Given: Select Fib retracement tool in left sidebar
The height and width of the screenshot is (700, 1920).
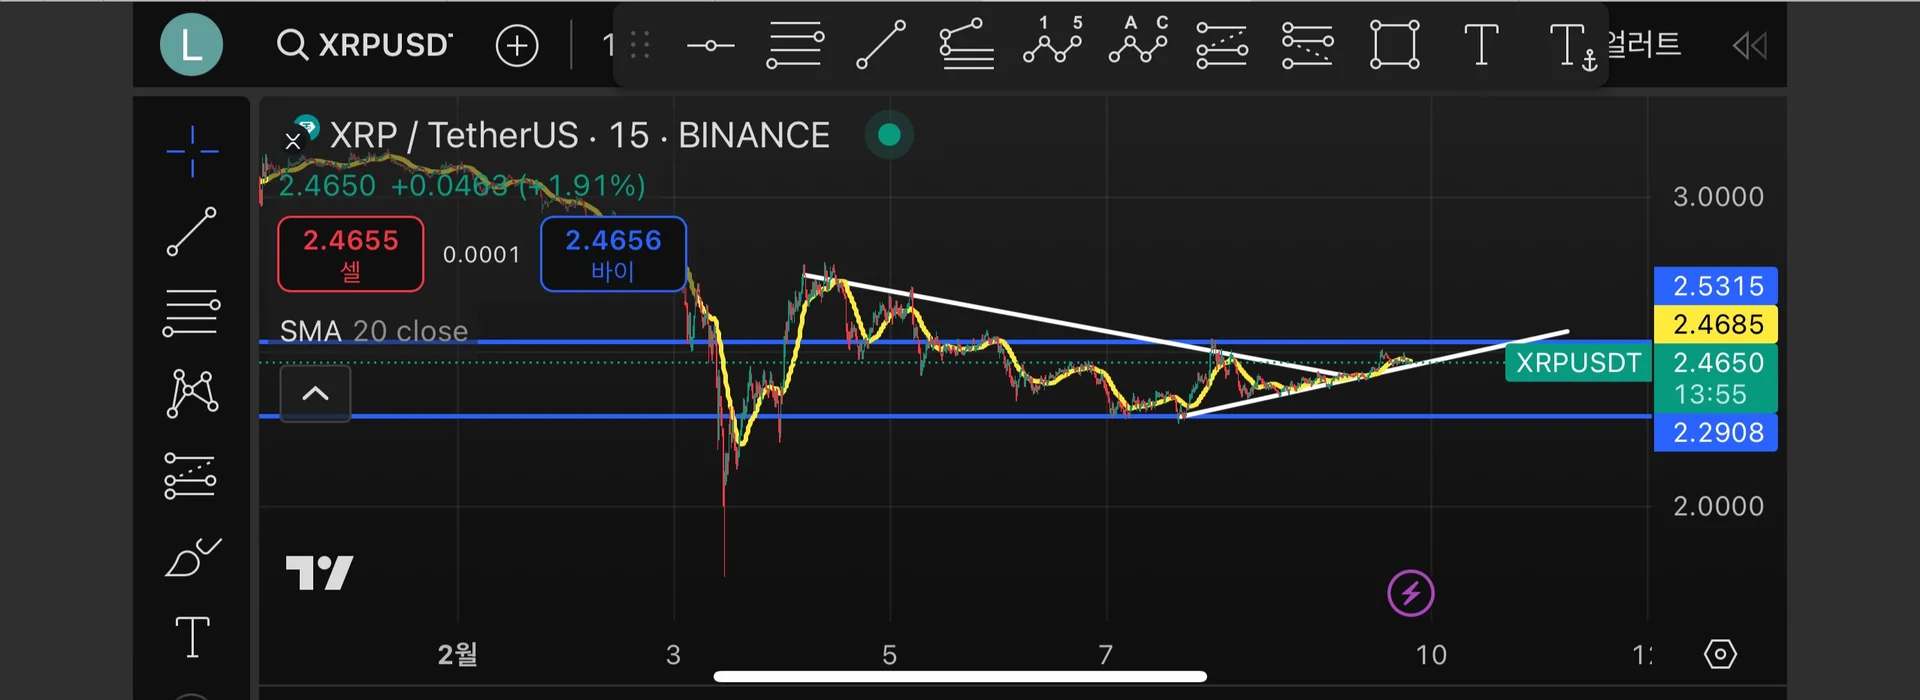Looking at the screenshot, I should [191, 313].
